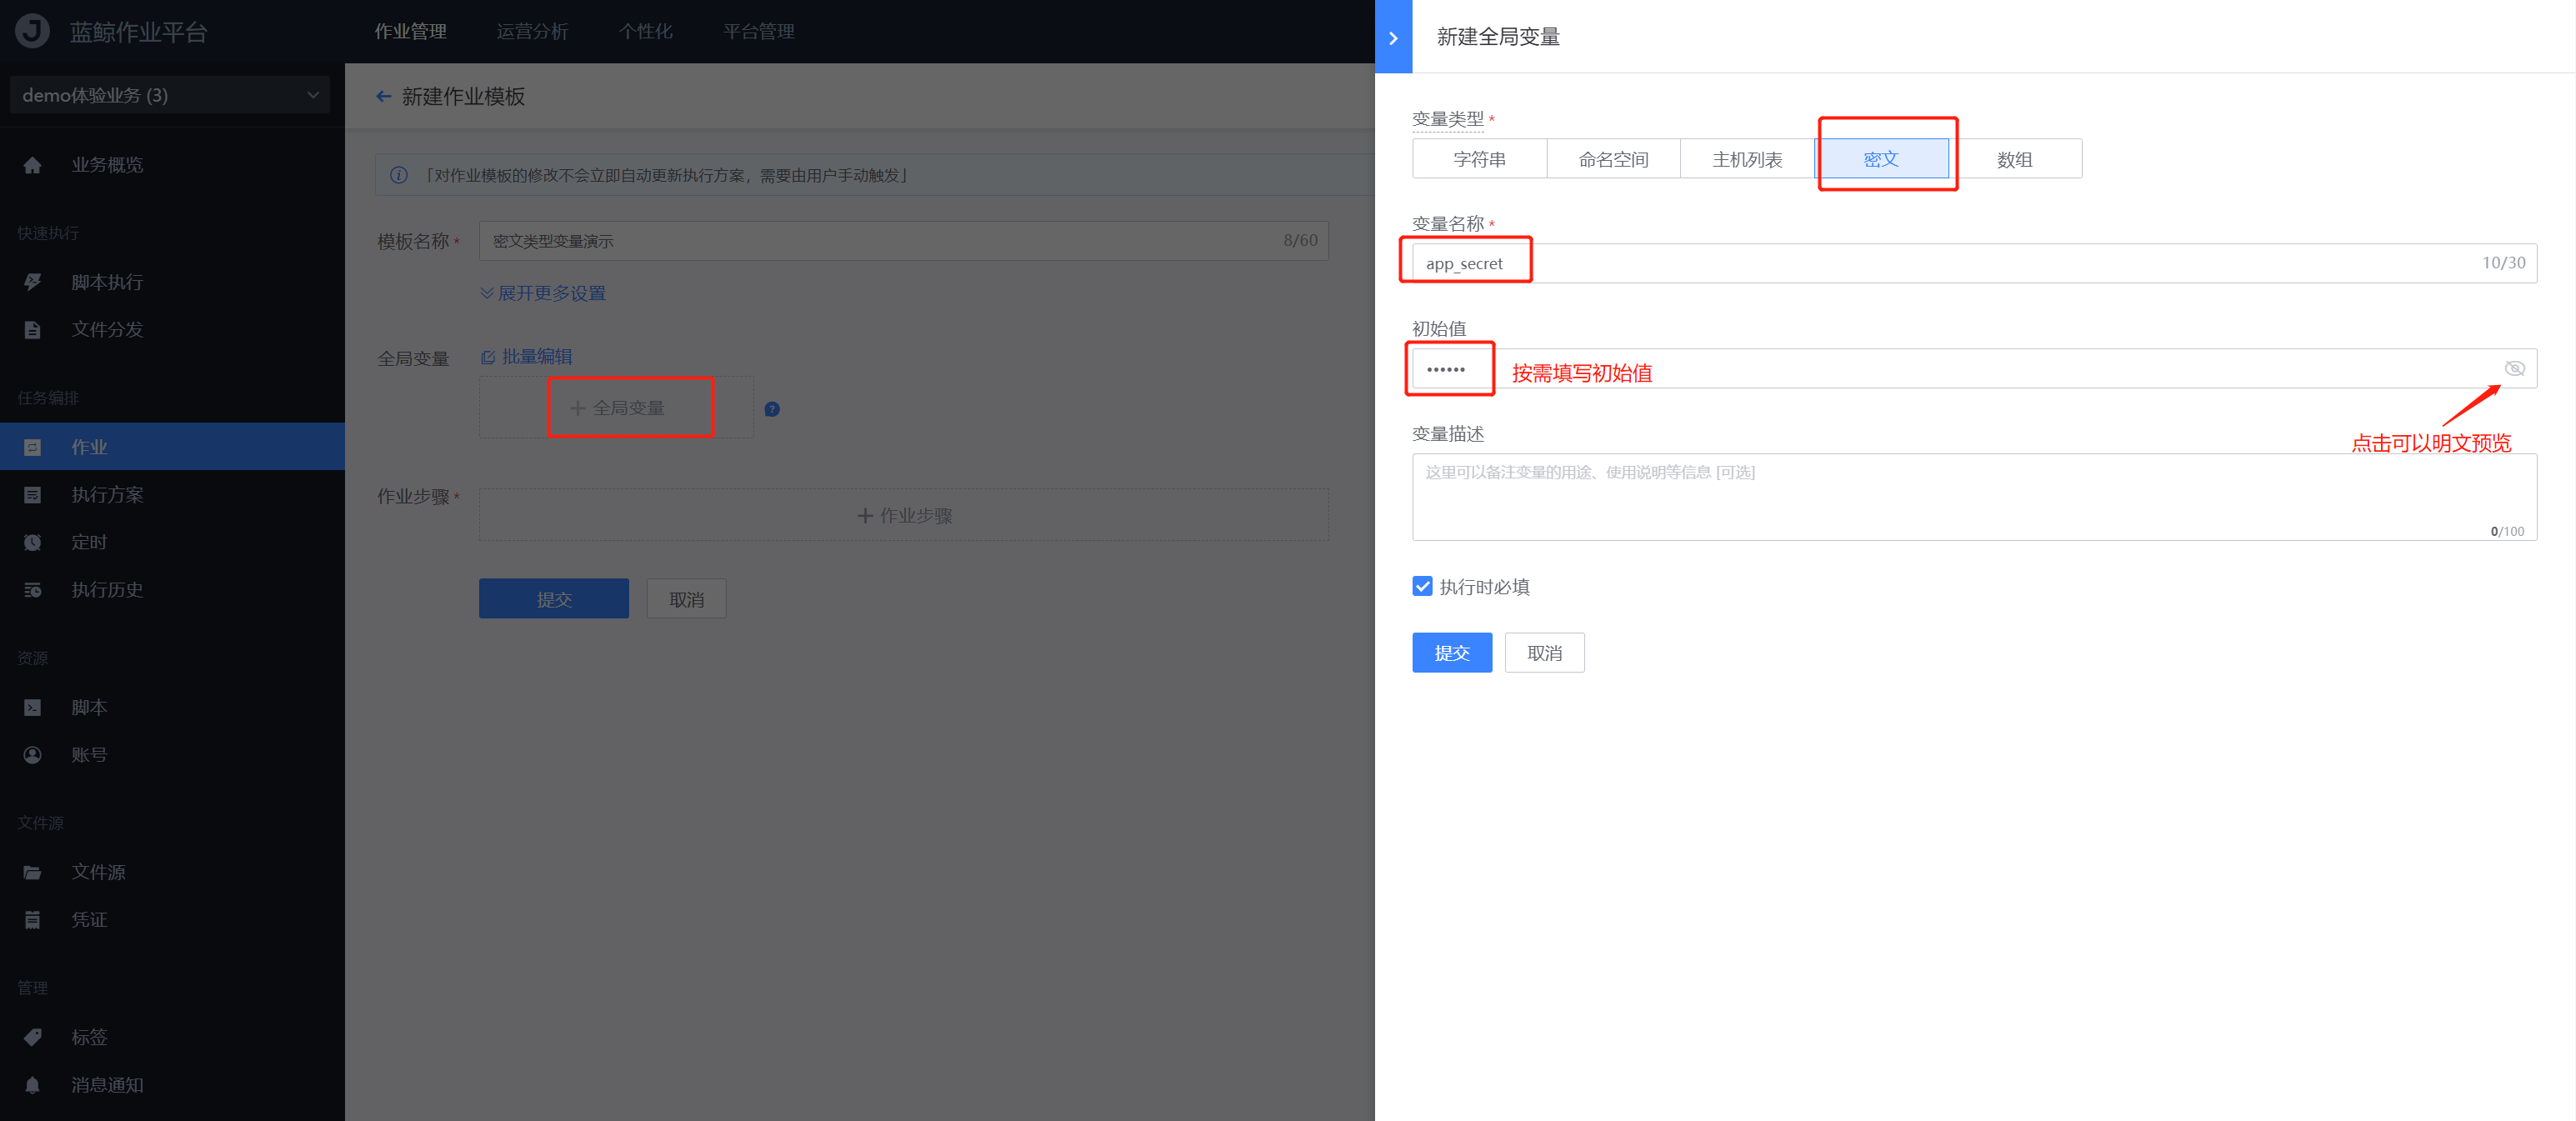This screenshot has height=1121, width=2576.
Task: Click the 消息通知 bell icon
Action: tap(32, 1085)
